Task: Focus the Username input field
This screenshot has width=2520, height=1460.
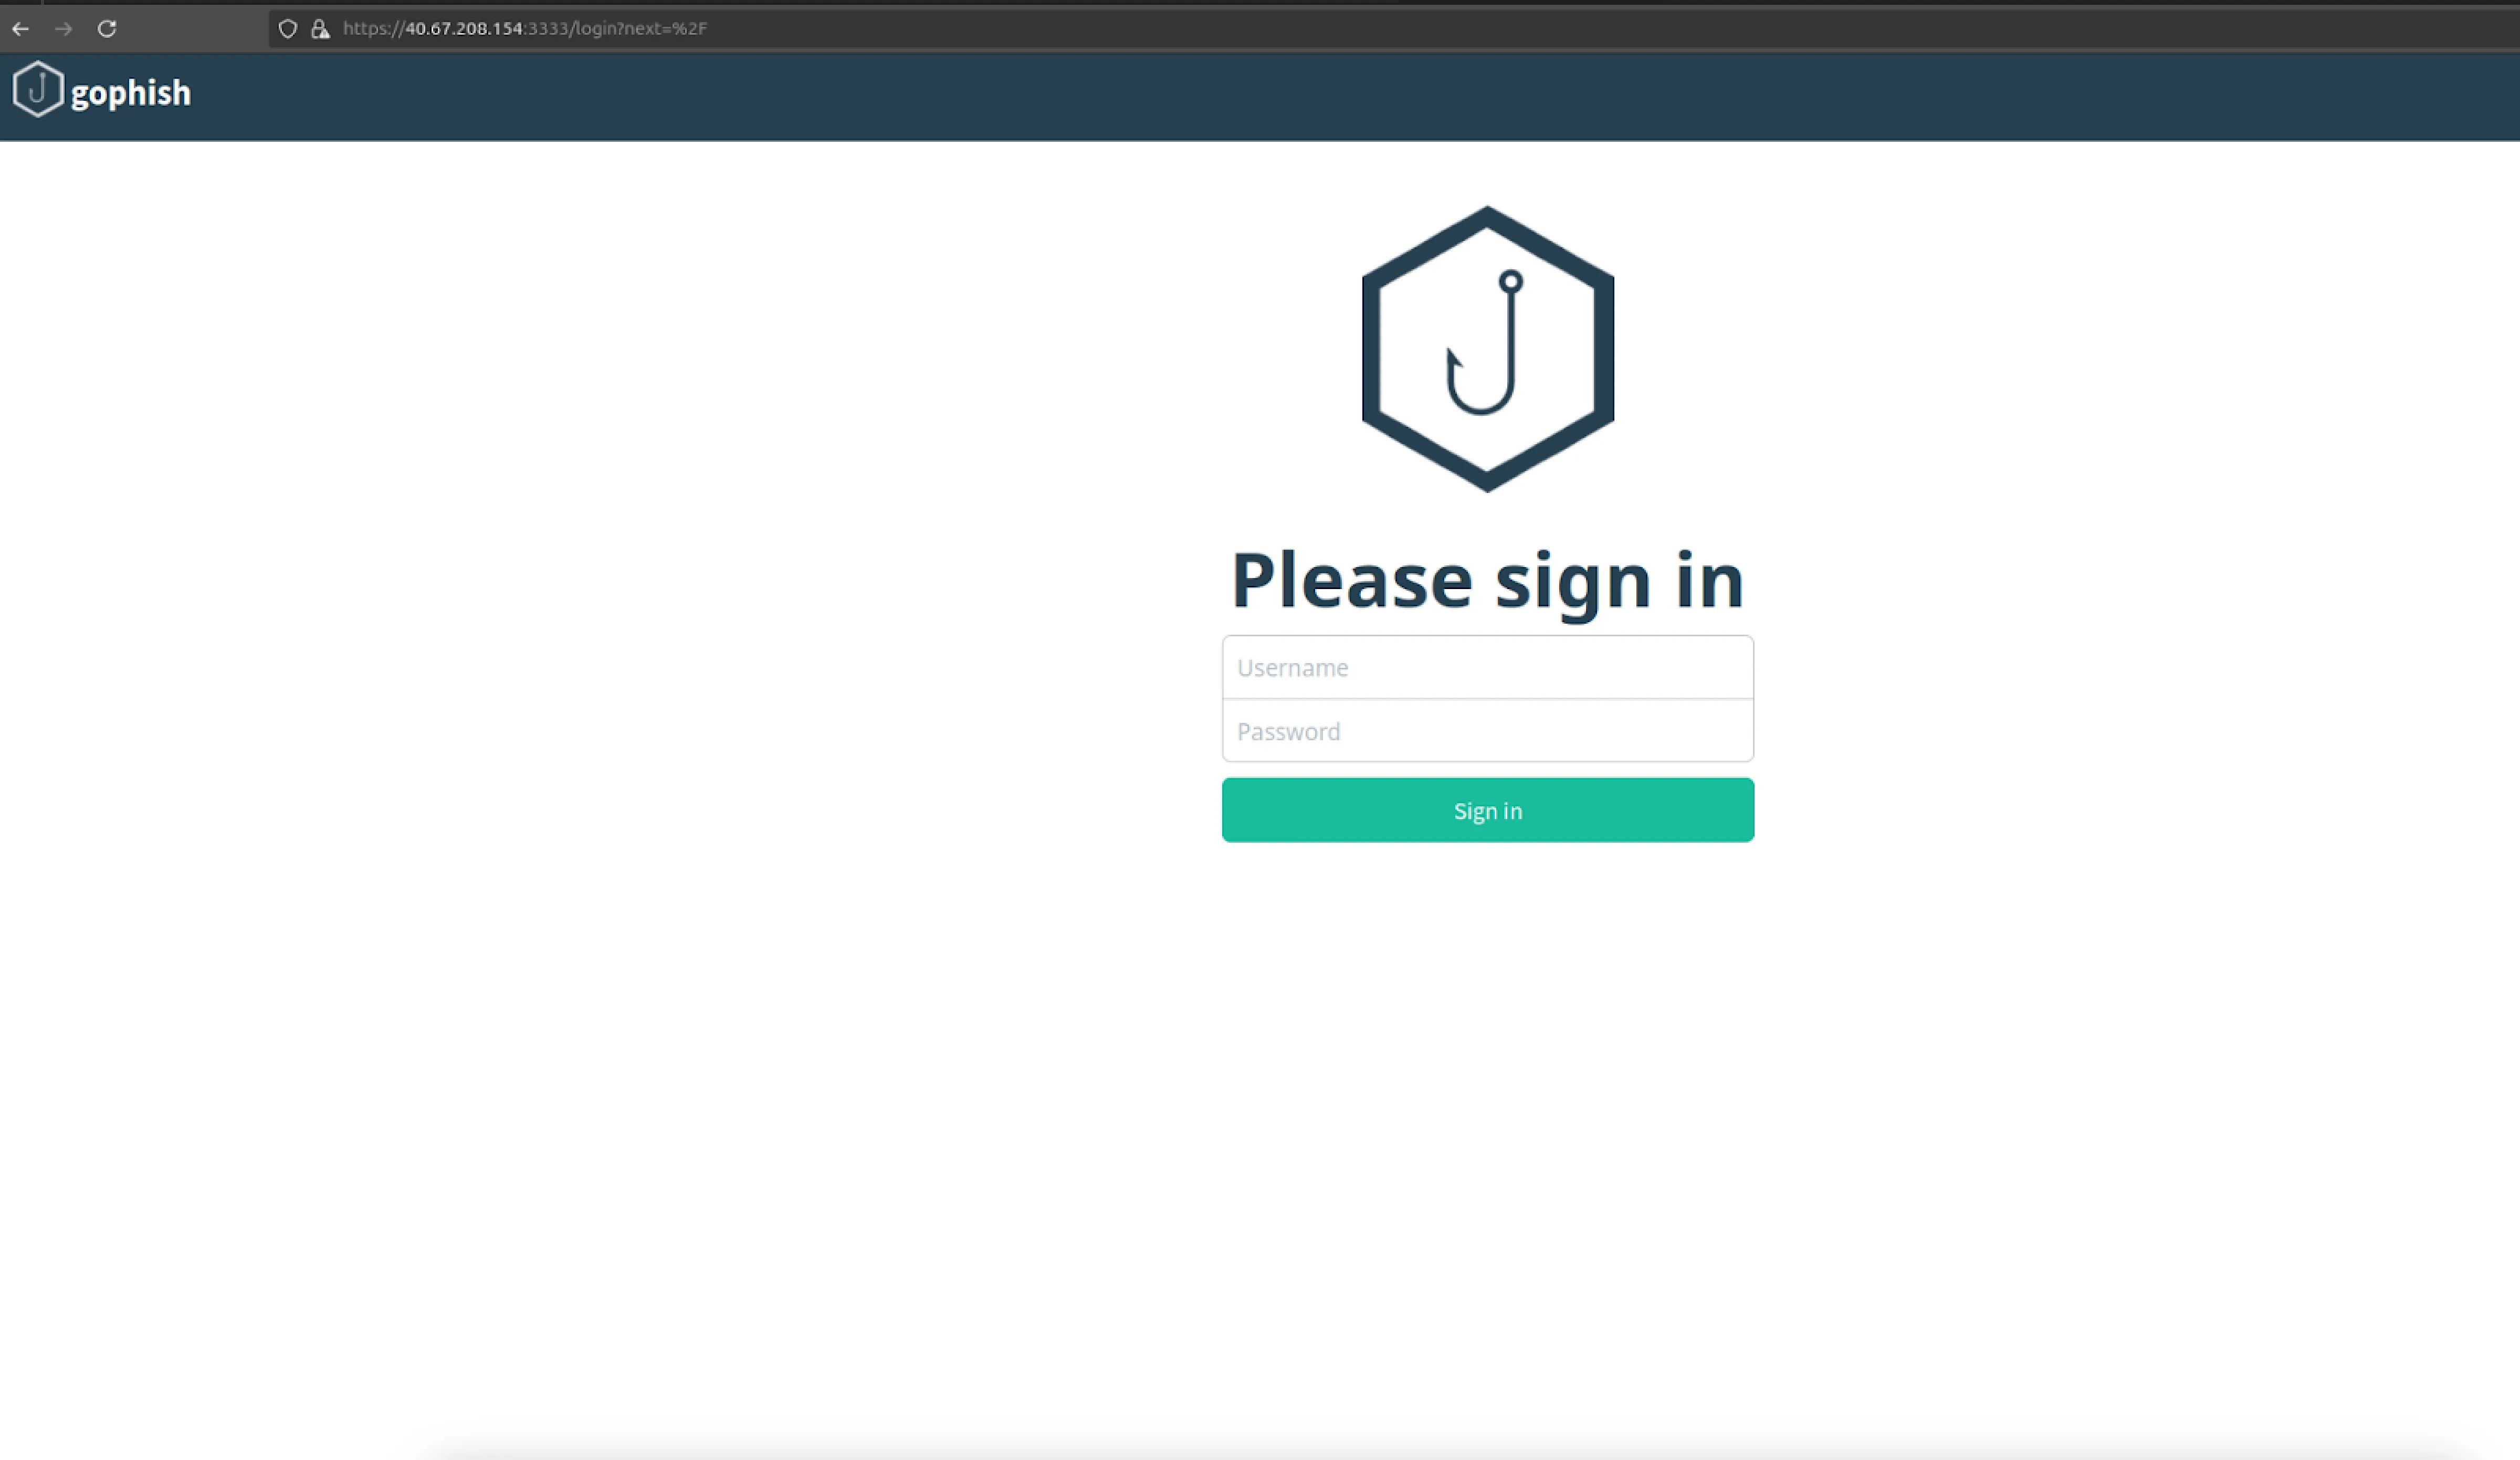Action: pyautogui.click(x=1488, y=667)
